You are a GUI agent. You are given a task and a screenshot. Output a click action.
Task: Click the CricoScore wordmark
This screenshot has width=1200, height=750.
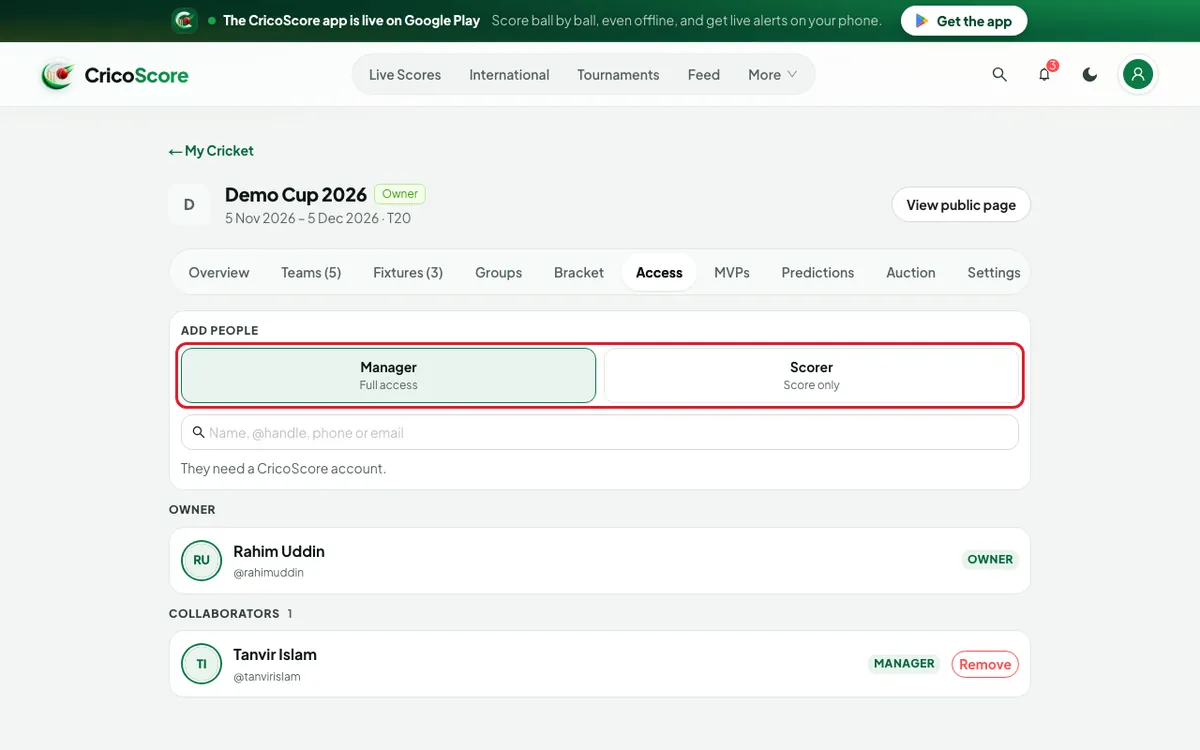137,75
